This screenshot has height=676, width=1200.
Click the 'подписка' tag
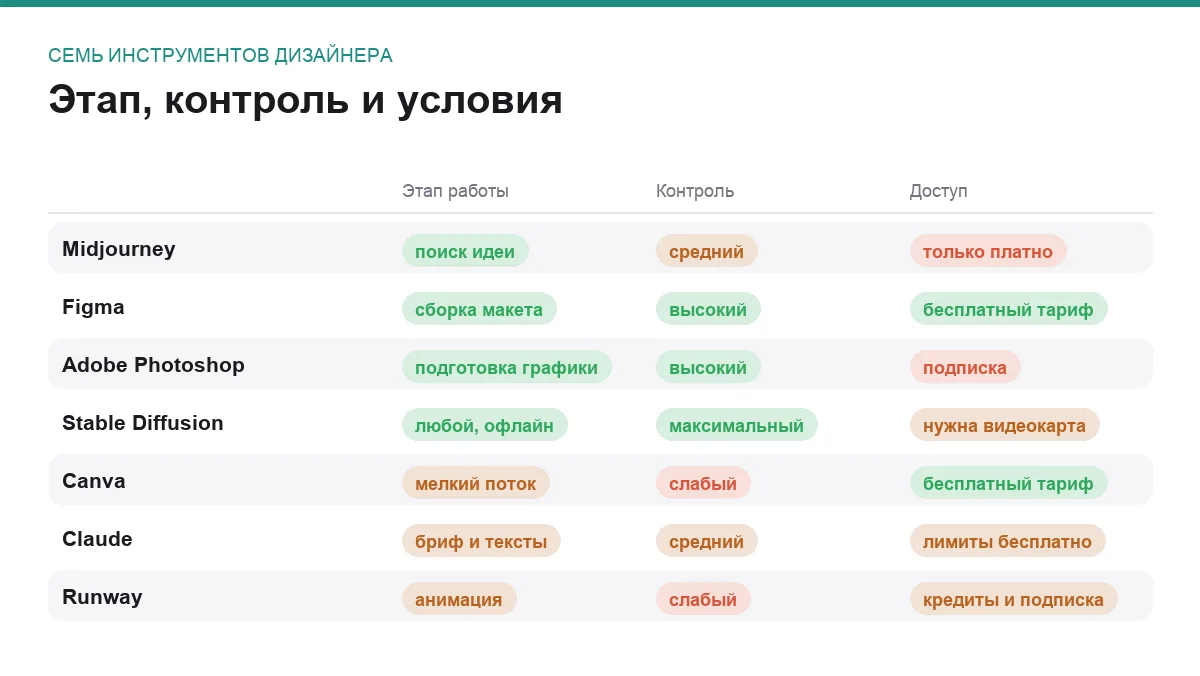(x=965, y=367)
